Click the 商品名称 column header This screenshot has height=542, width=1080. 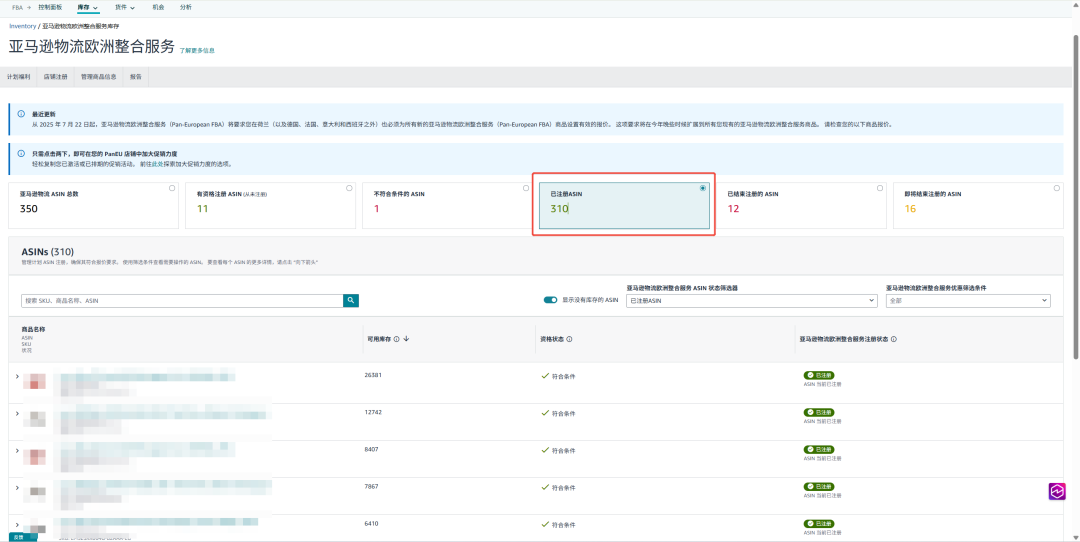[33, 329]
